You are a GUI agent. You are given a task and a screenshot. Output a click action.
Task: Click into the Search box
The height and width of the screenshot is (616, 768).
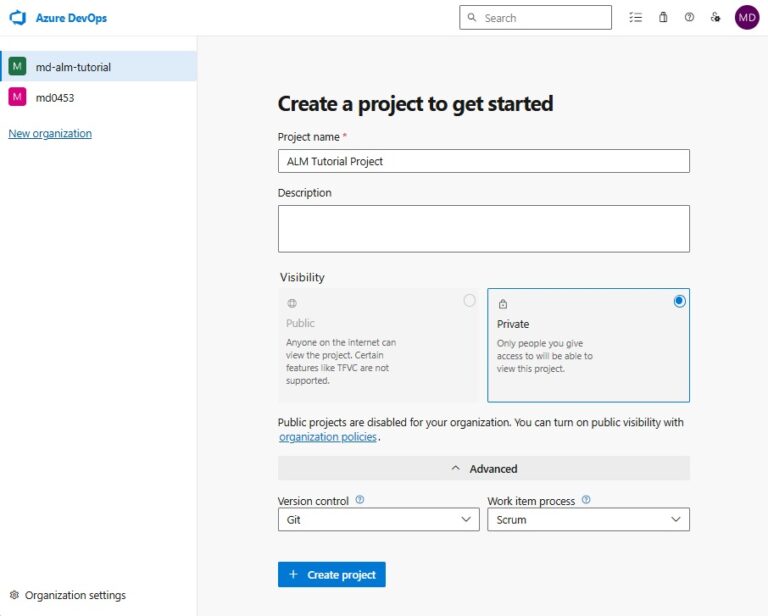tap(535, 18)
